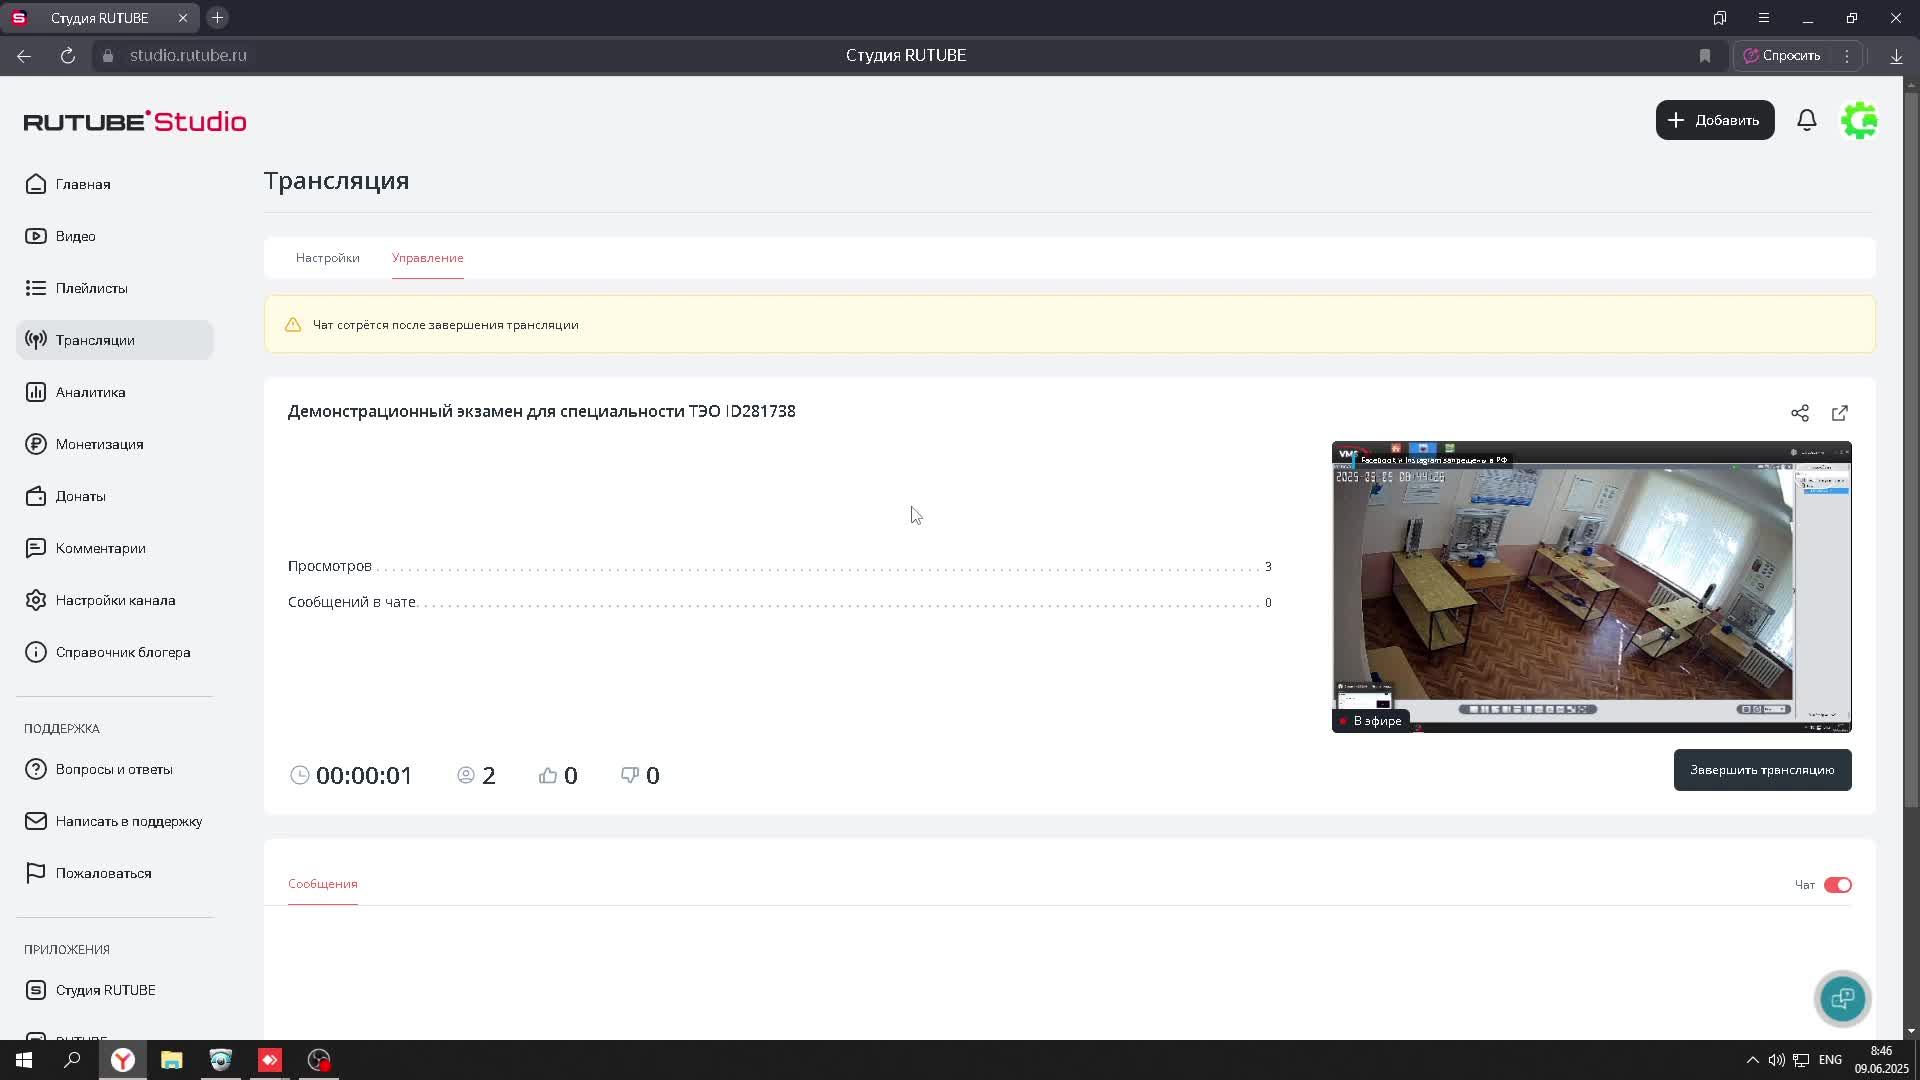Open the green profile avatar

[1860, 120]
